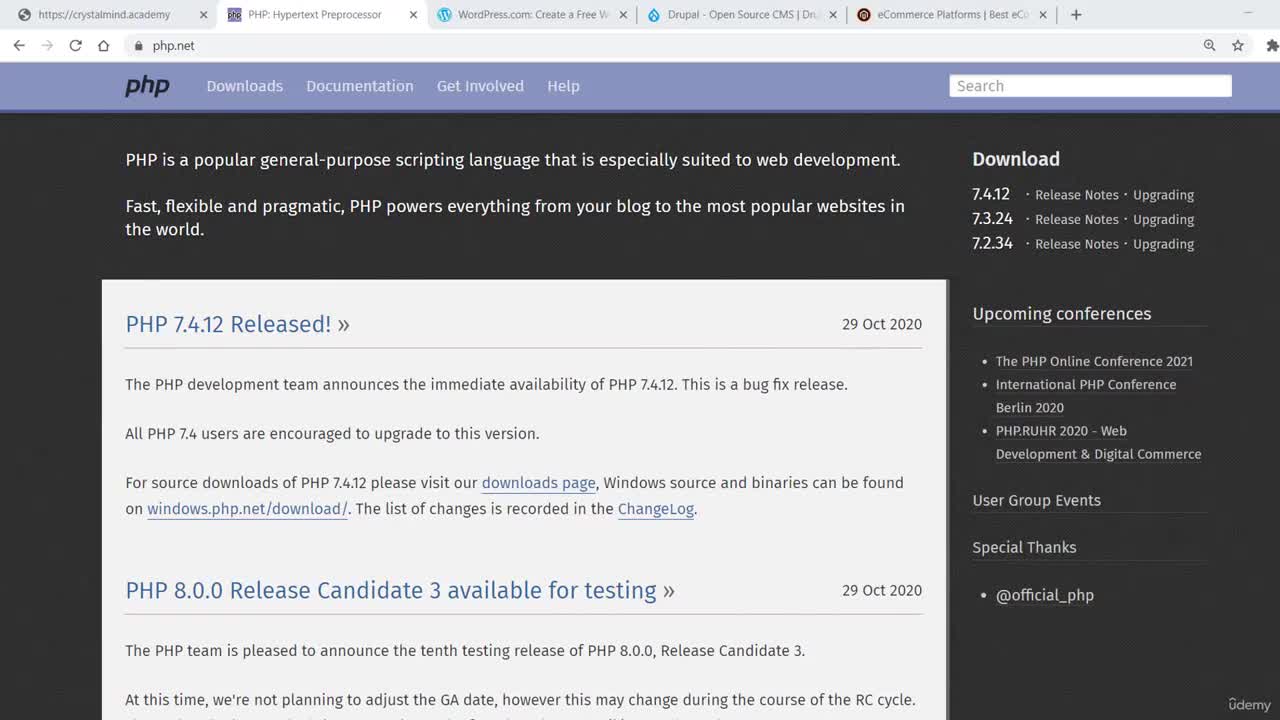Close the WordPress.com tab
Screen dimensions: 1280x720
623,15
